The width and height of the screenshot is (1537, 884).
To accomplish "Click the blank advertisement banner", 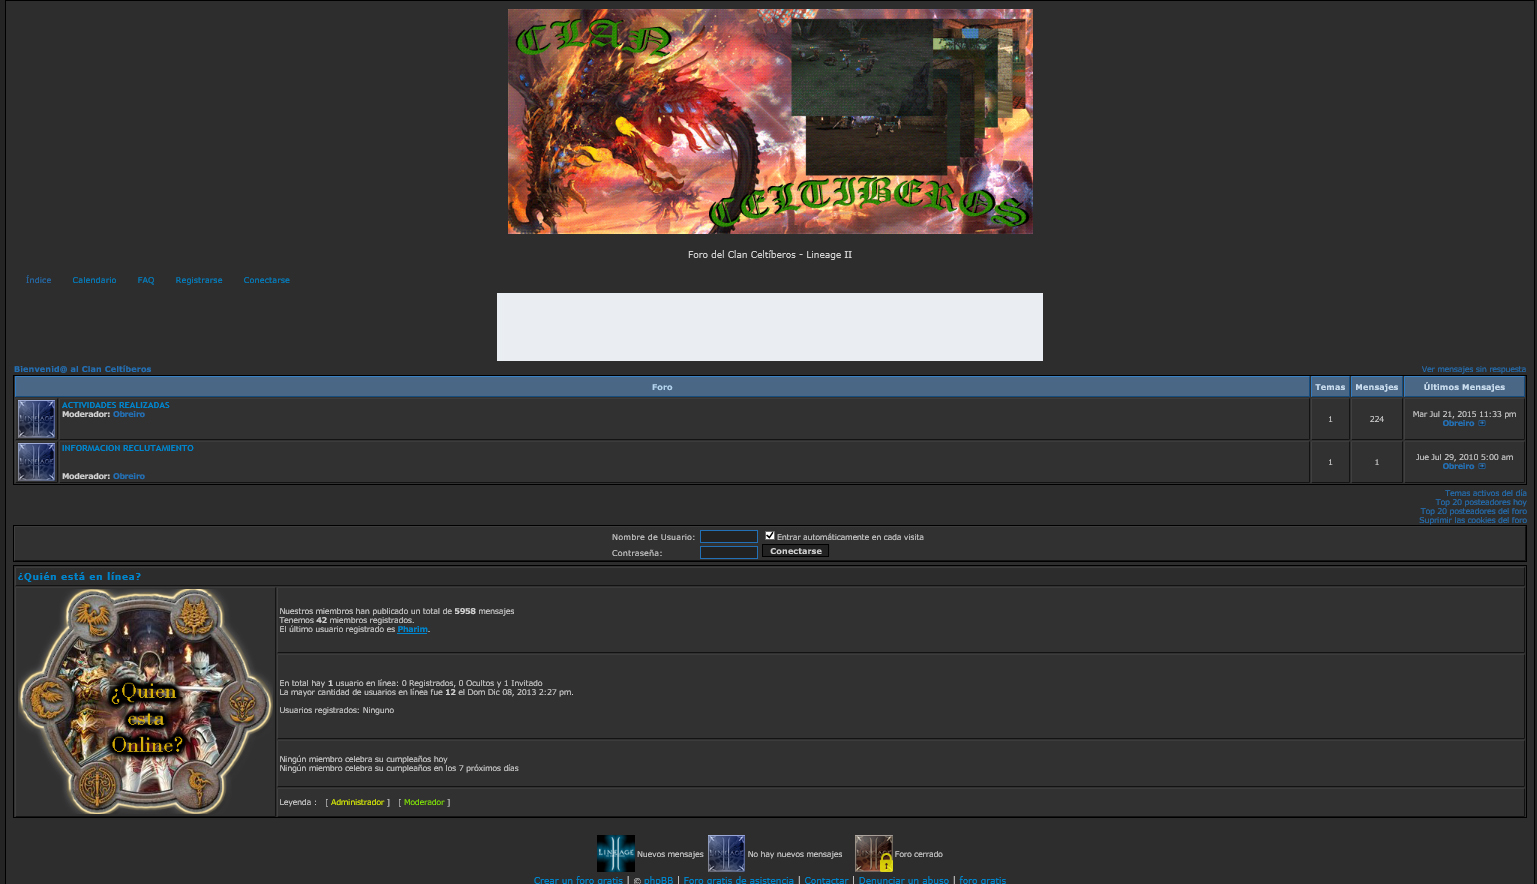I will coord(770,327).
